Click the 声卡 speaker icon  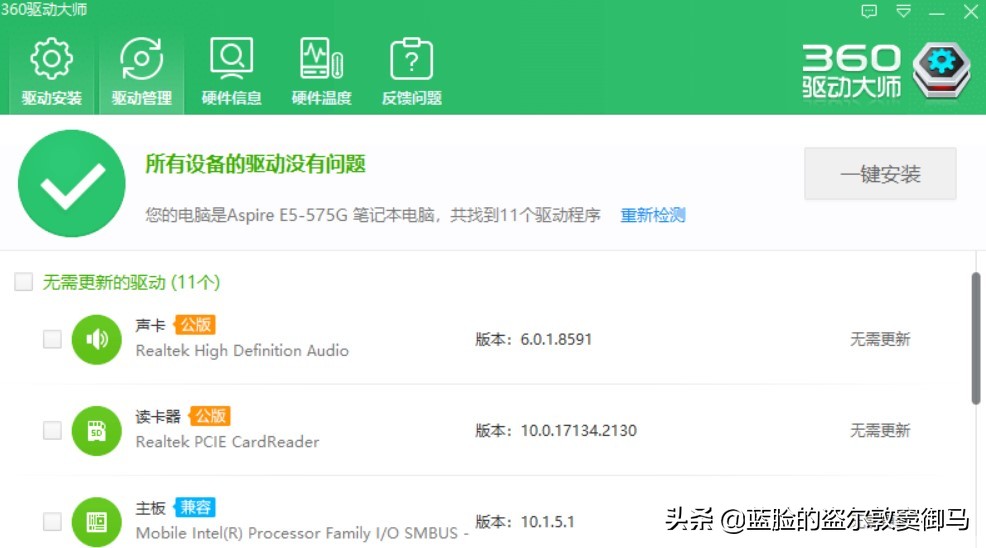point(96,339)
